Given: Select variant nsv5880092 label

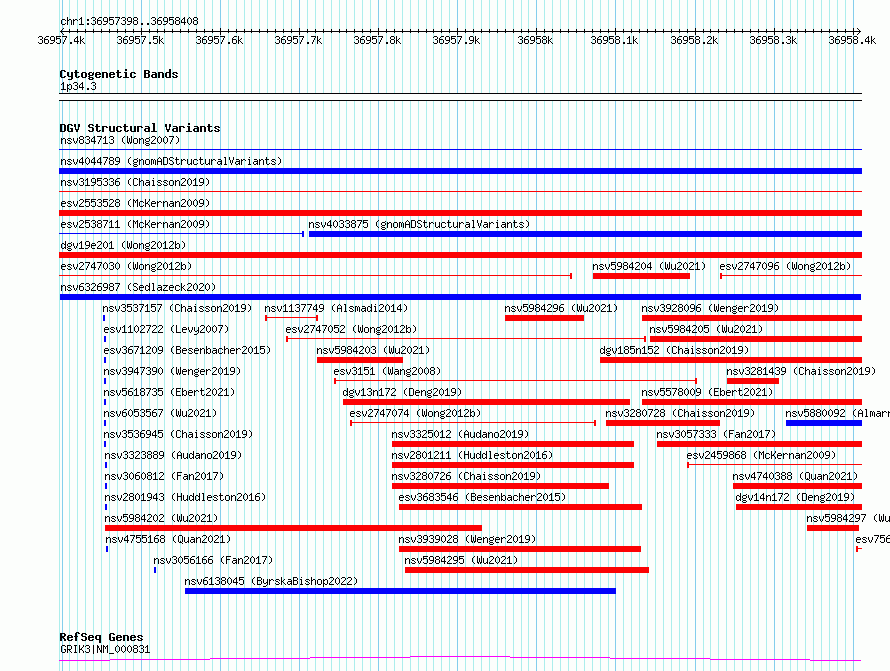Looking at the screenshot, I should coord(837,413).
